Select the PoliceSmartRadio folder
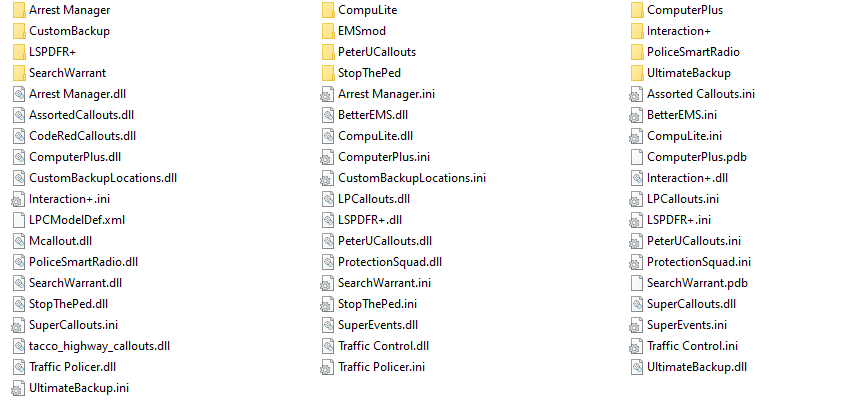This screenshot has width=853, height=417. tap(685, 52)
